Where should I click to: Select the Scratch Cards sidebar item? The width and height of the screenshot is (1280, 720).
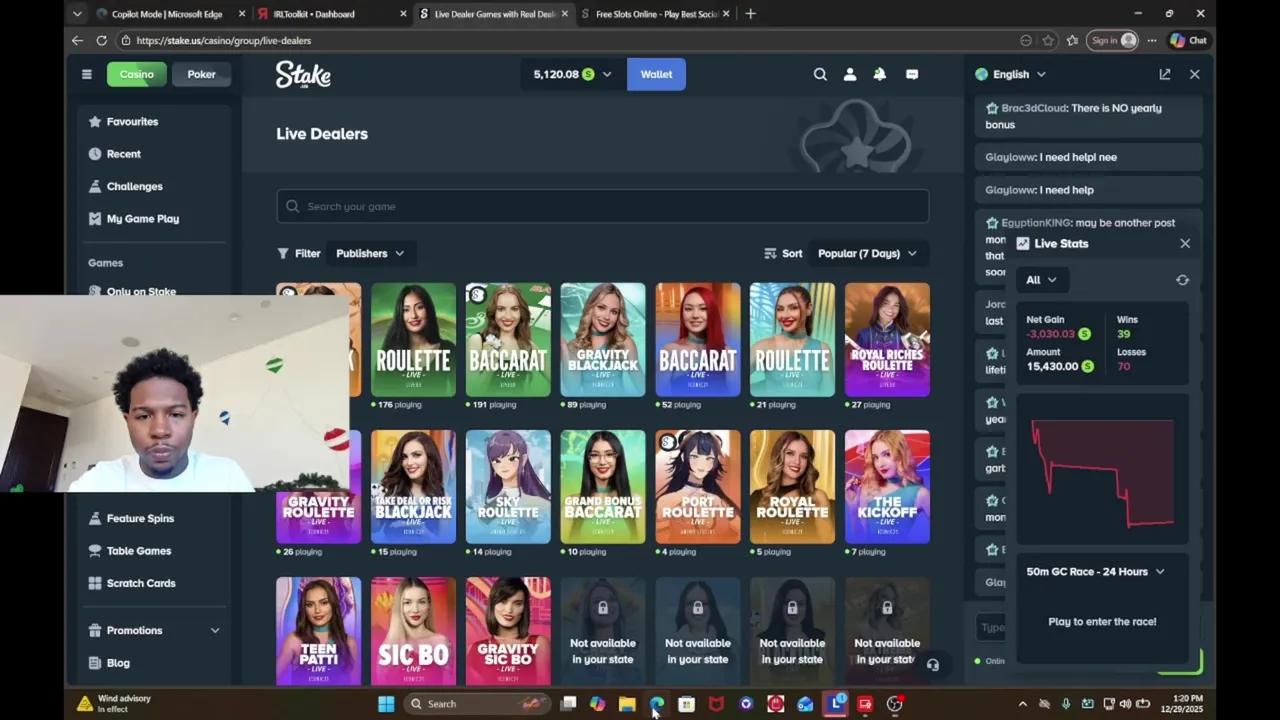(140, 583)
